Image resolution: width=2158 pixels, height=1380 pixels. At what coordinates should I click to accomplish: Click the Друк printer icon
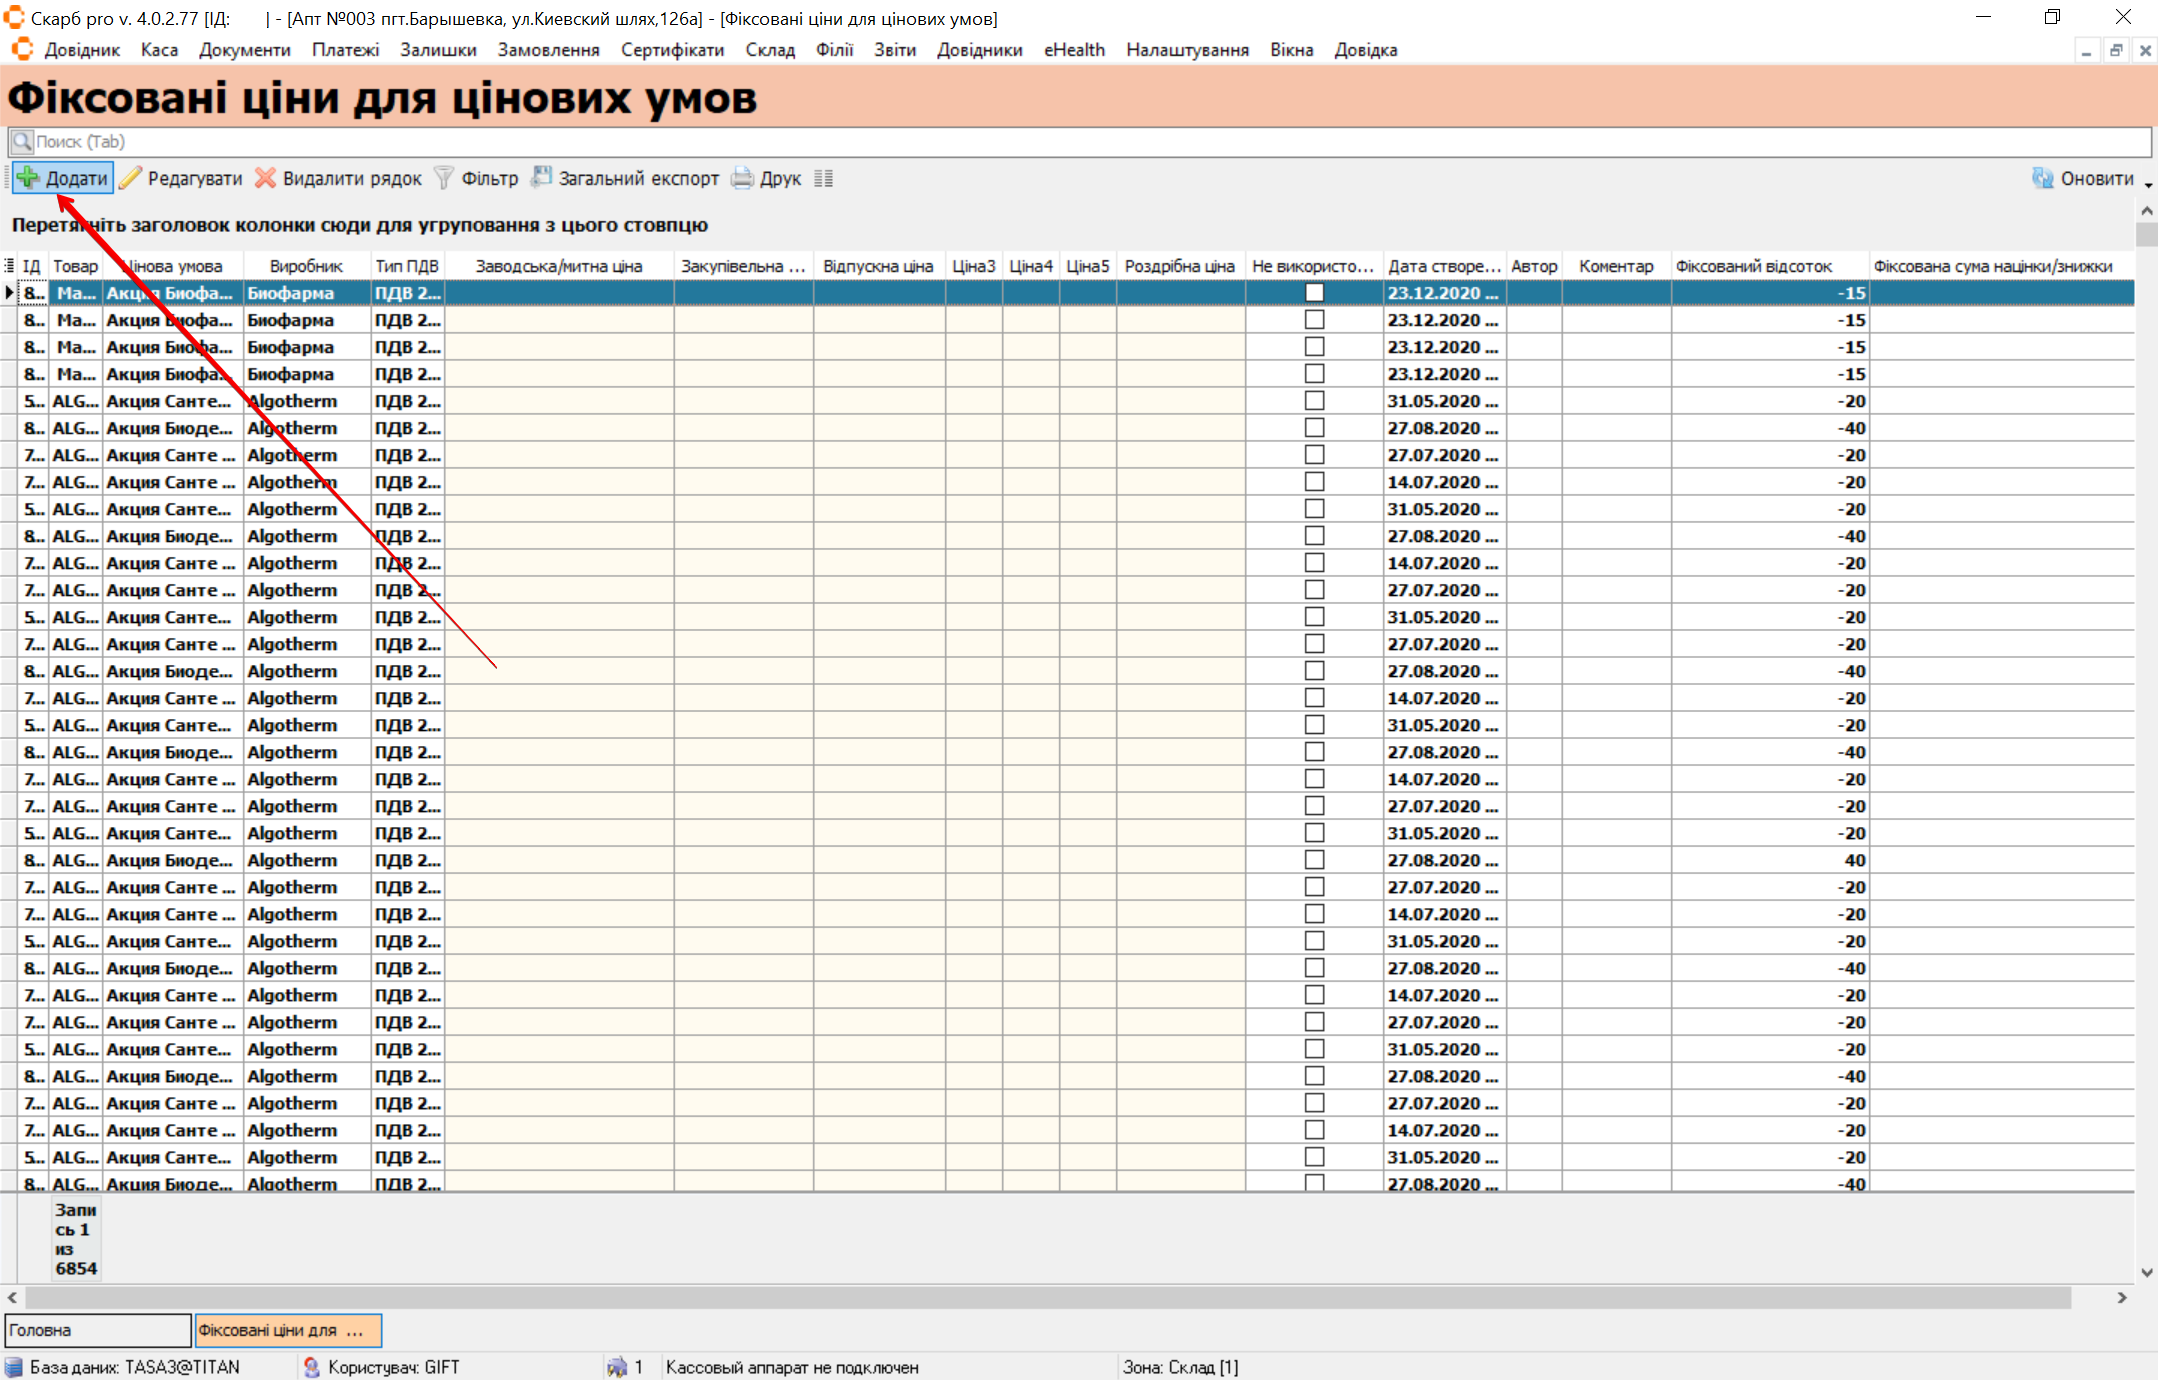coord(742,178)
